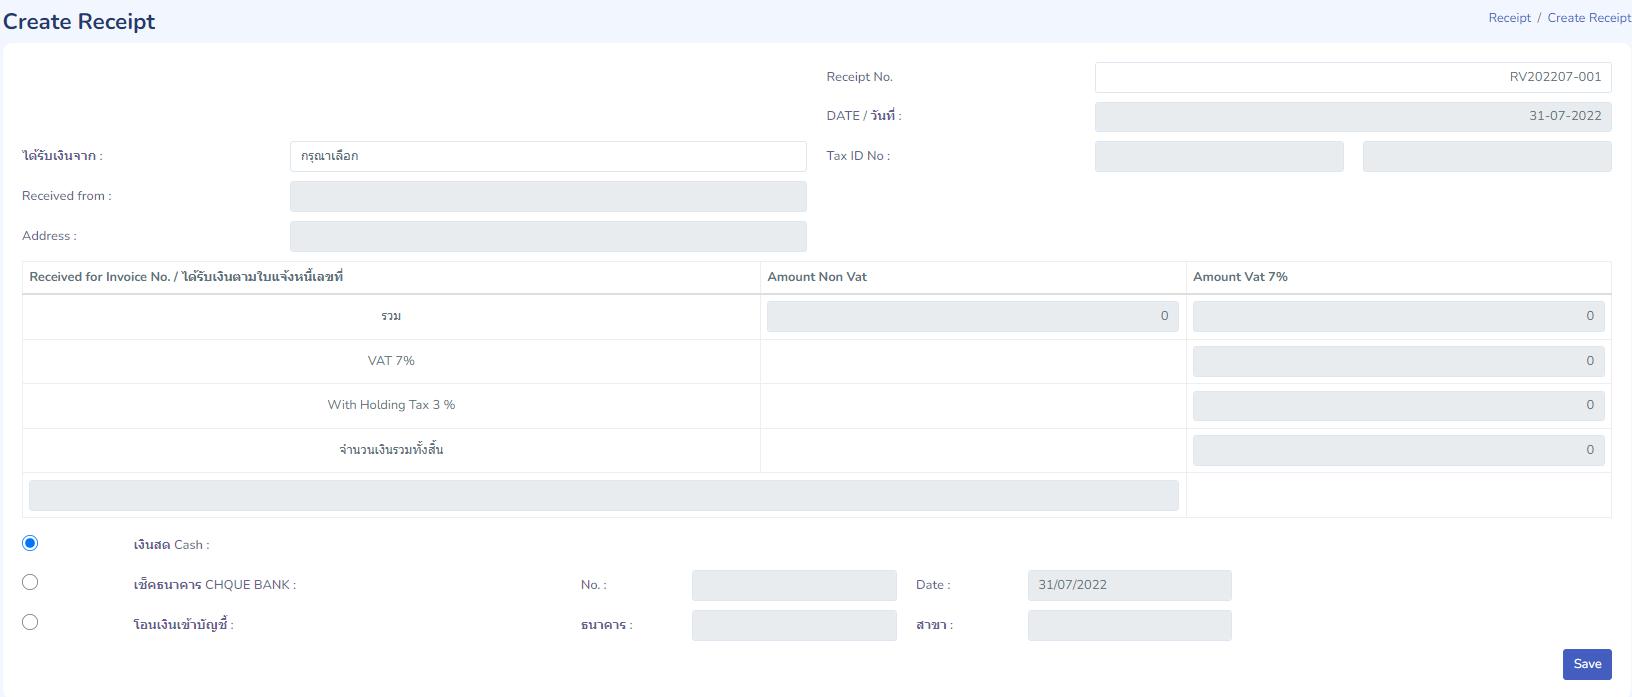
Task: Select the เช็คธนาคาร CHQUE BANK radio button
Action: click(30, 582)
